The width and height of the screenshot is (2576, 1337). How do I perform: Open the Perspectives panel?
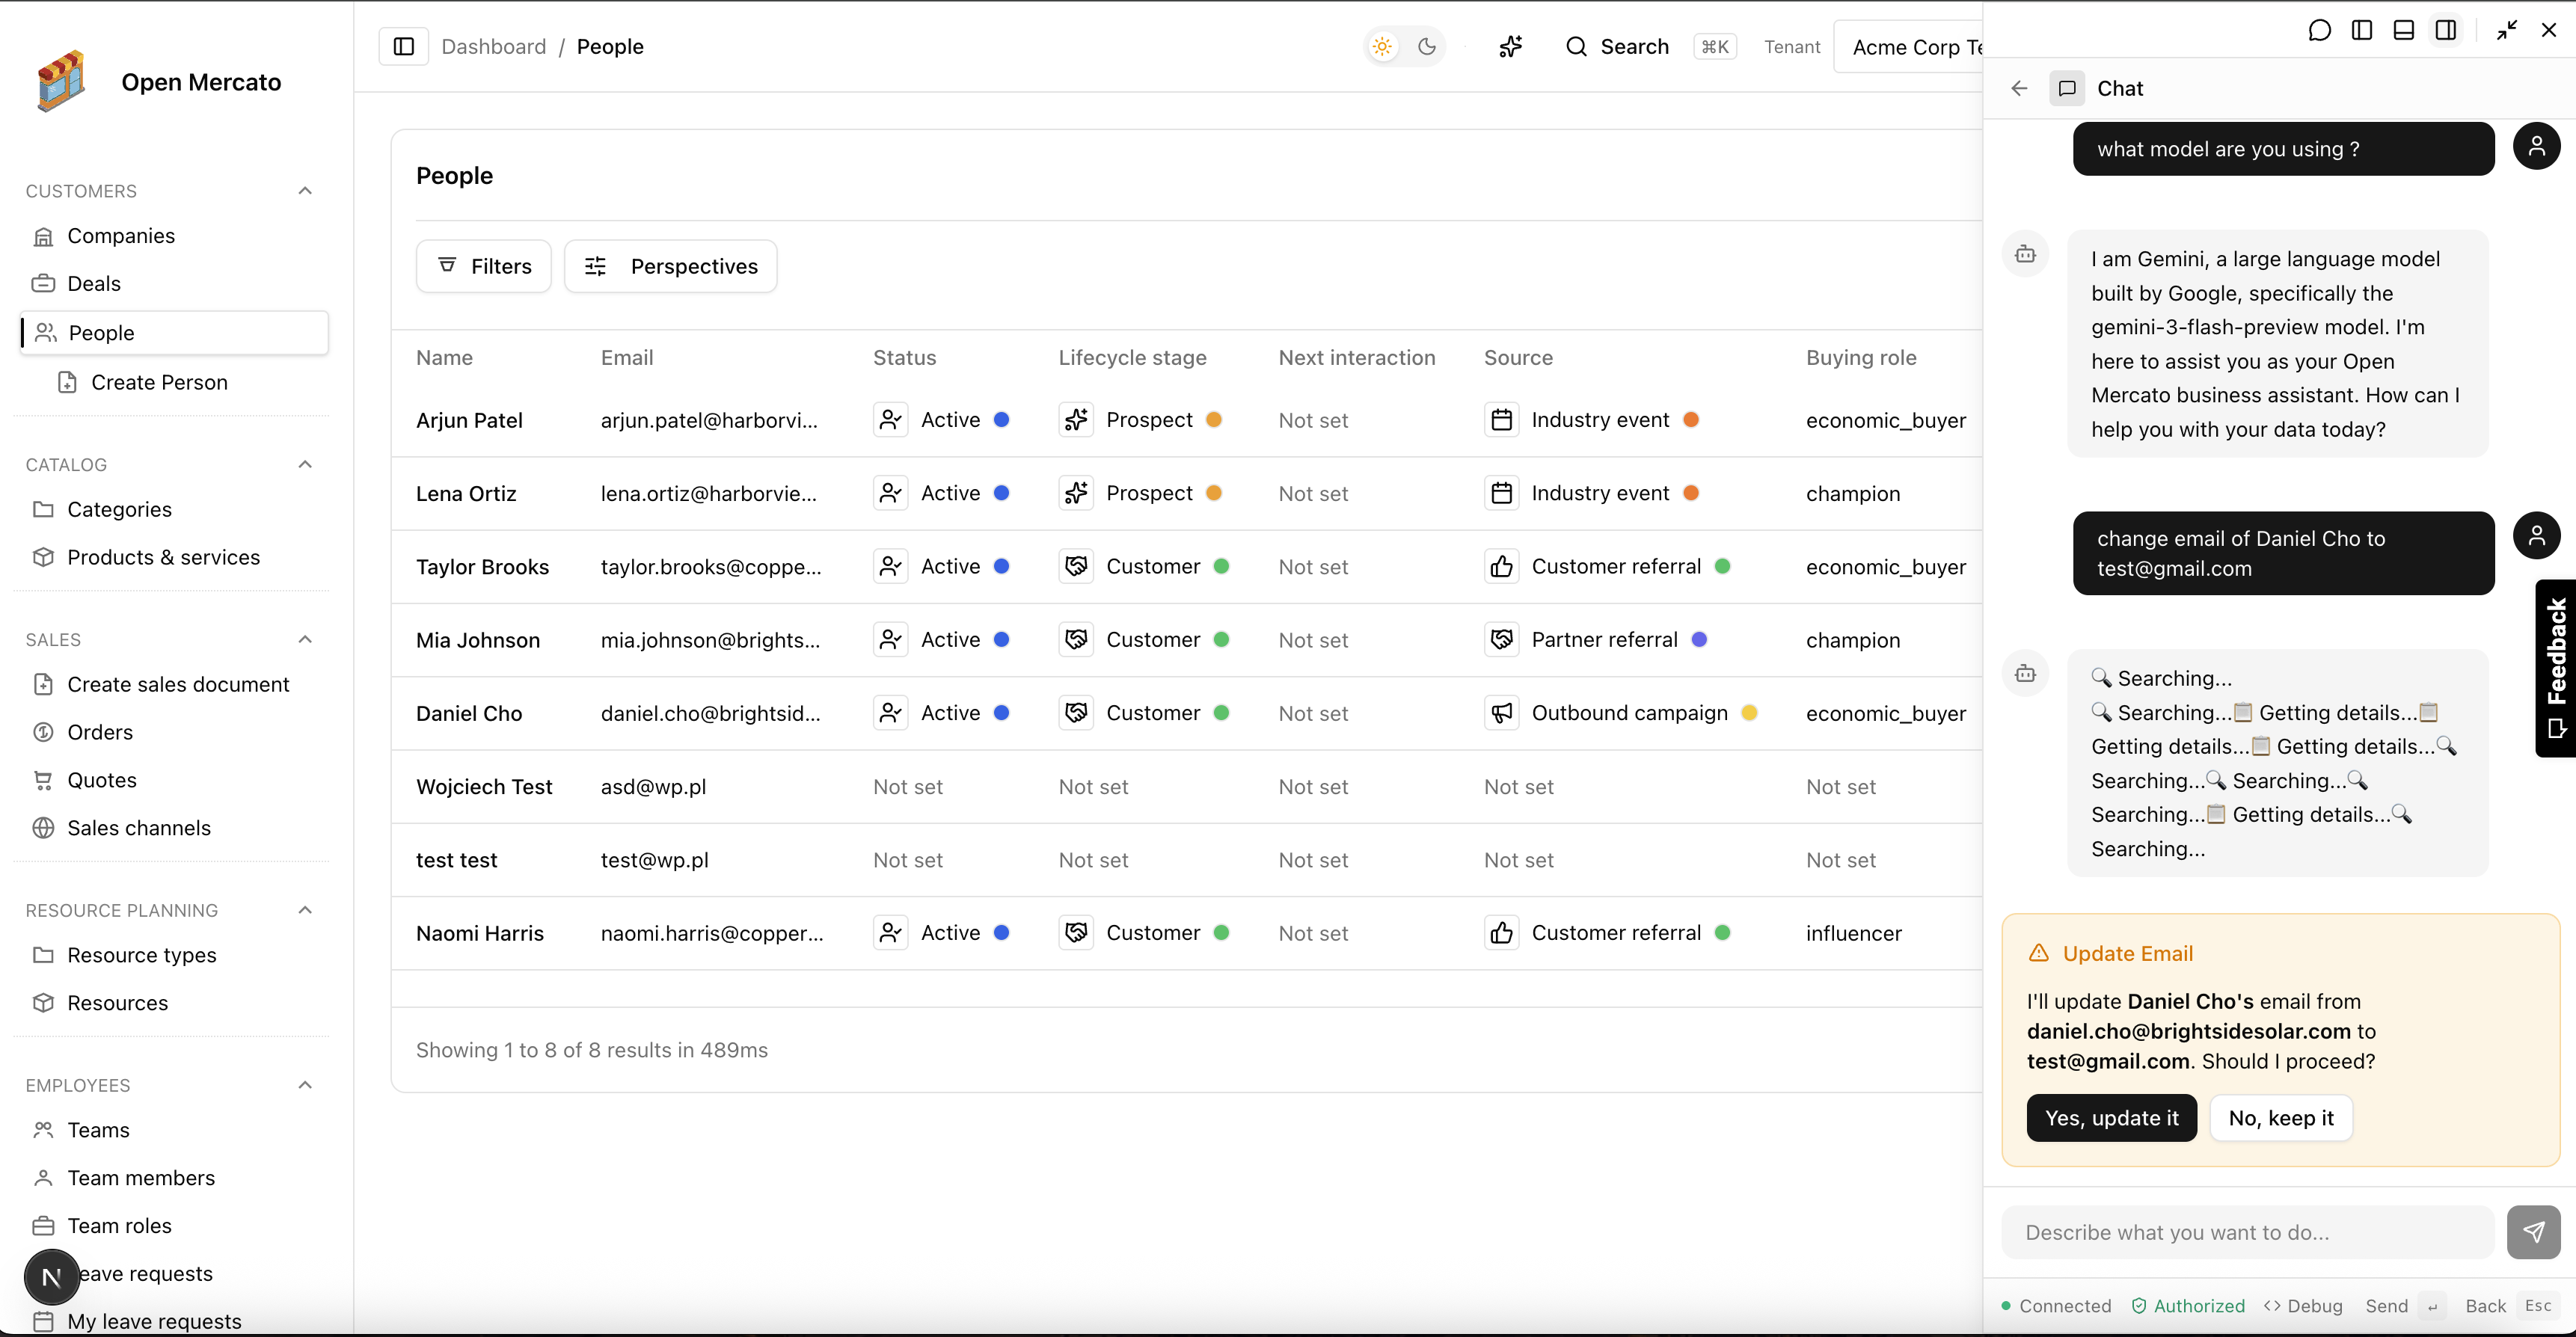tap(671, 266)
